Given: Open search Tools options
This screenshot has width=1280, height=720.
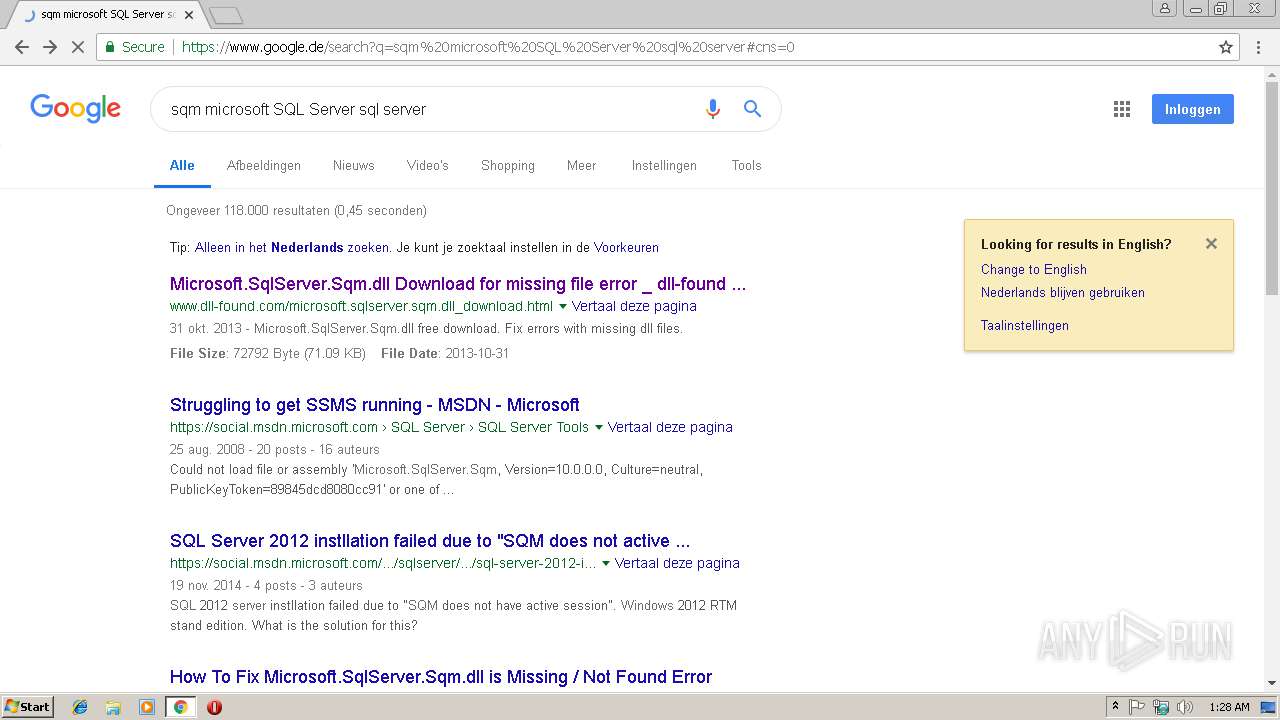Looking at the screenshot, I should point(746,166).
